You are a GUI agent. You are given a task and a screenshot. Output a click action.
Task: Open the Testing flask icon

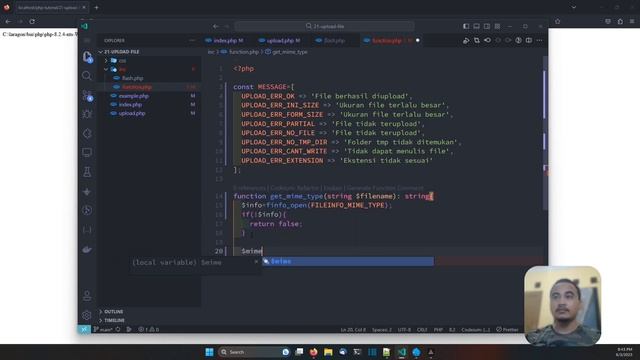(x=87, y=172)
